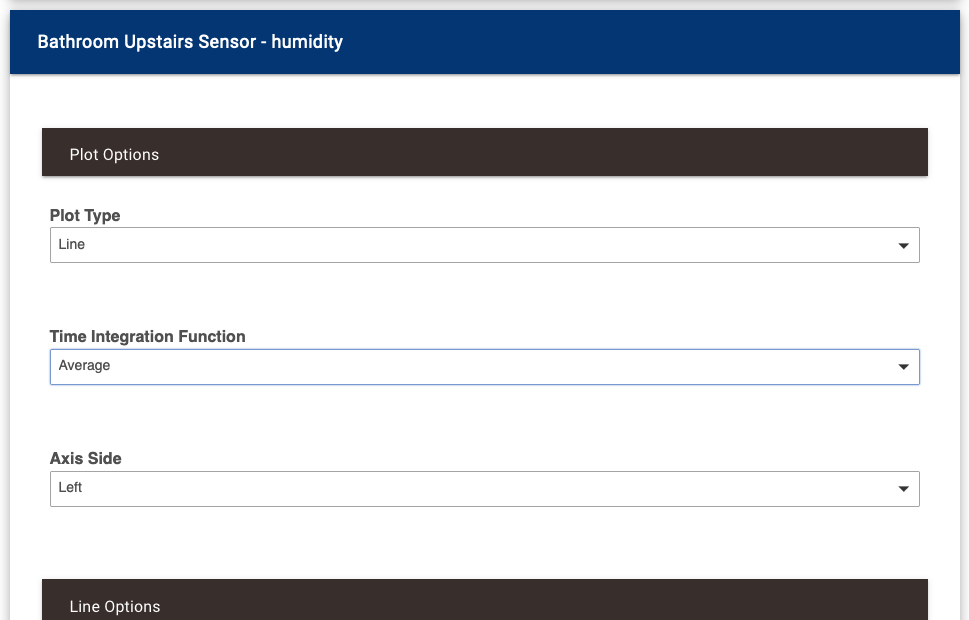Click the "Line Options" heading text
Screen dimensions: 969x620
[x=115, y=607]
